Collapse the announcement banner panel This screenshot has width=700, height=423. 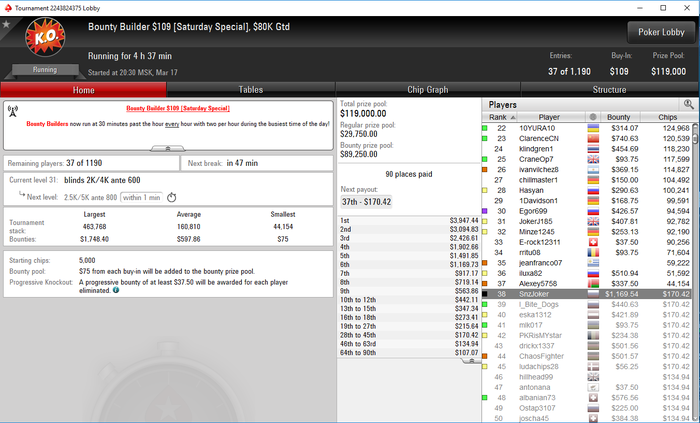tap(167, 148)
